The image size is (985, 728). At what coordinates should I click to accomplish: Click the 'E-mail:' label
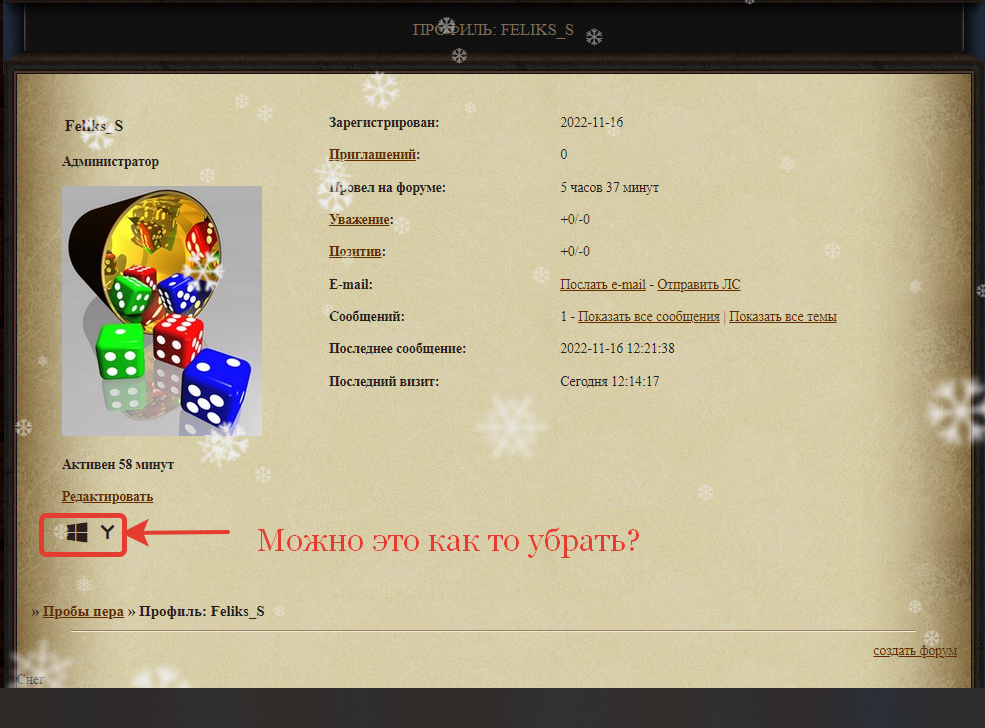click(351, 285)
